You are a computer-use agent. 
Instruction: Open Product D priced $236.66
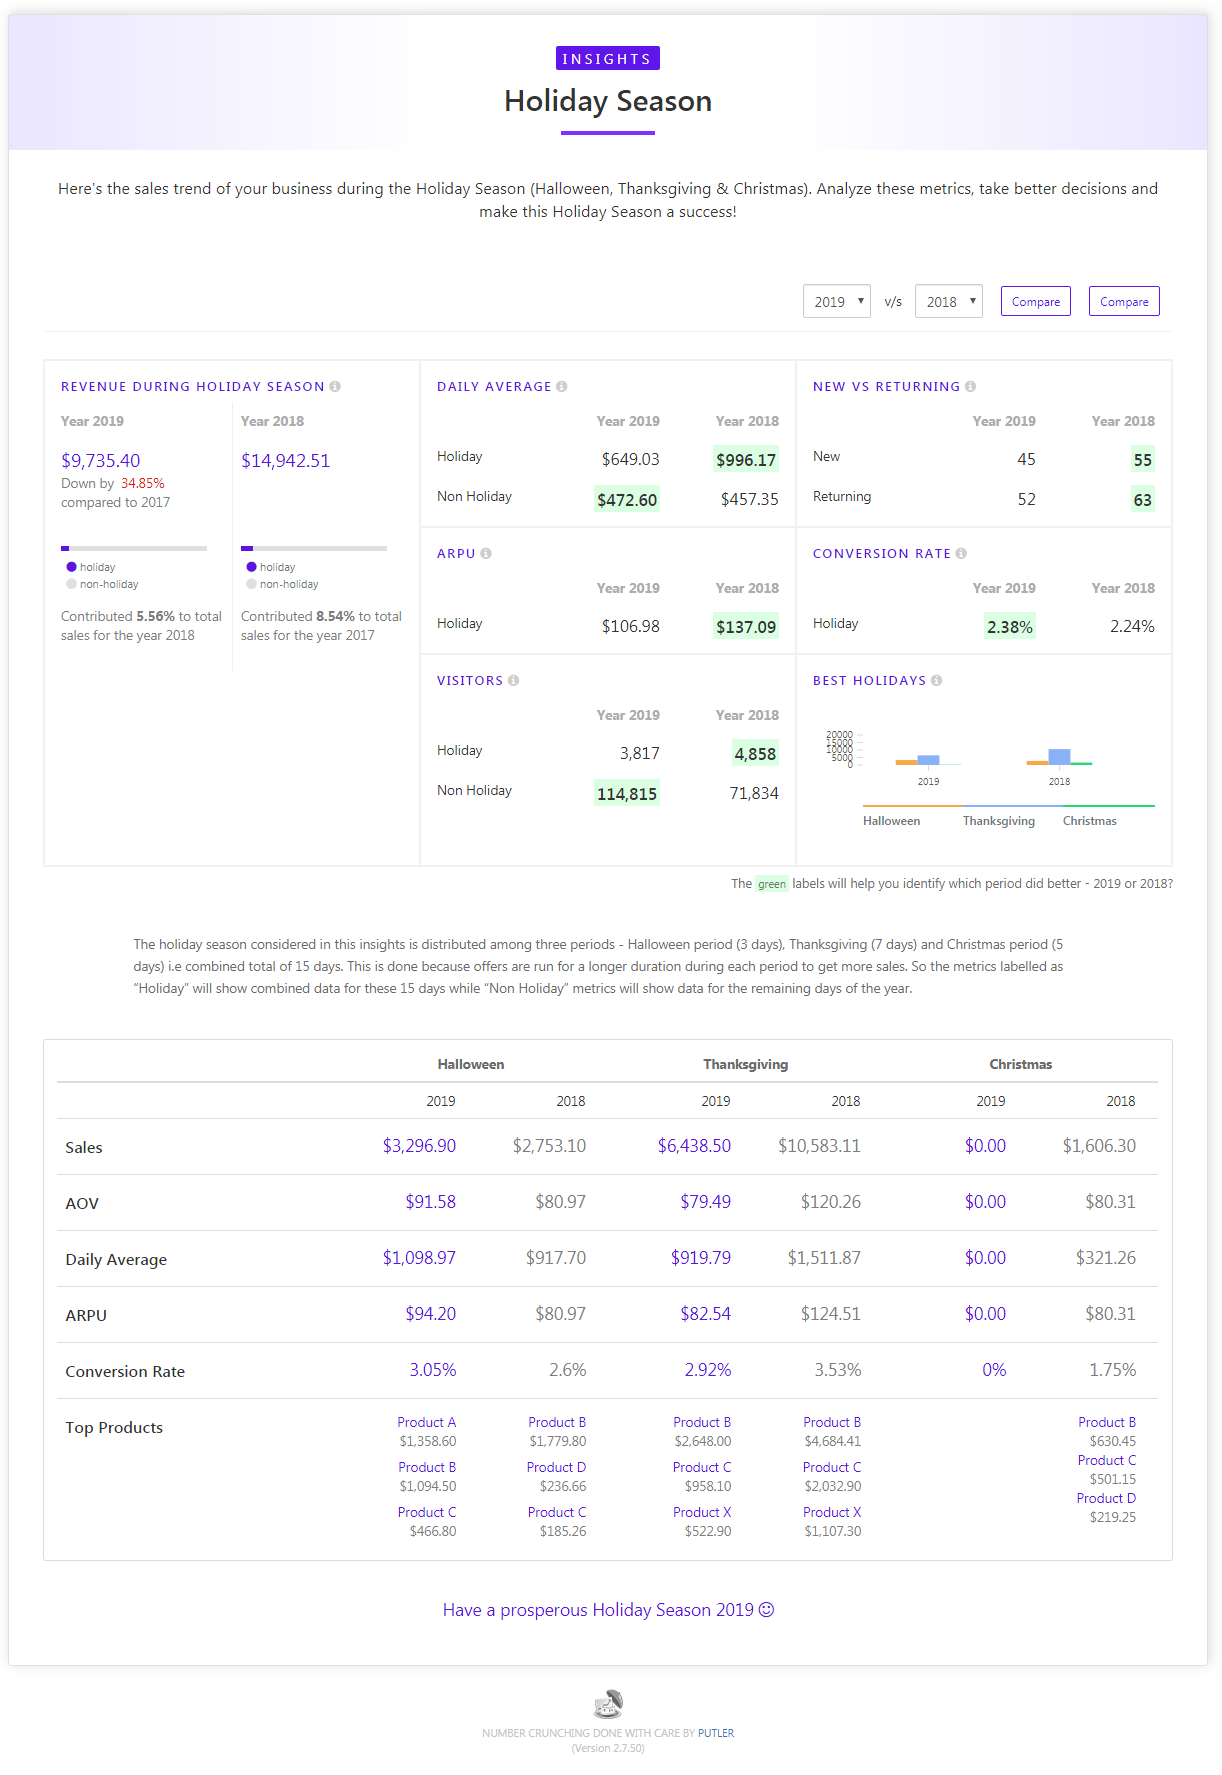pyautogui.click(x=556, y=1468)
